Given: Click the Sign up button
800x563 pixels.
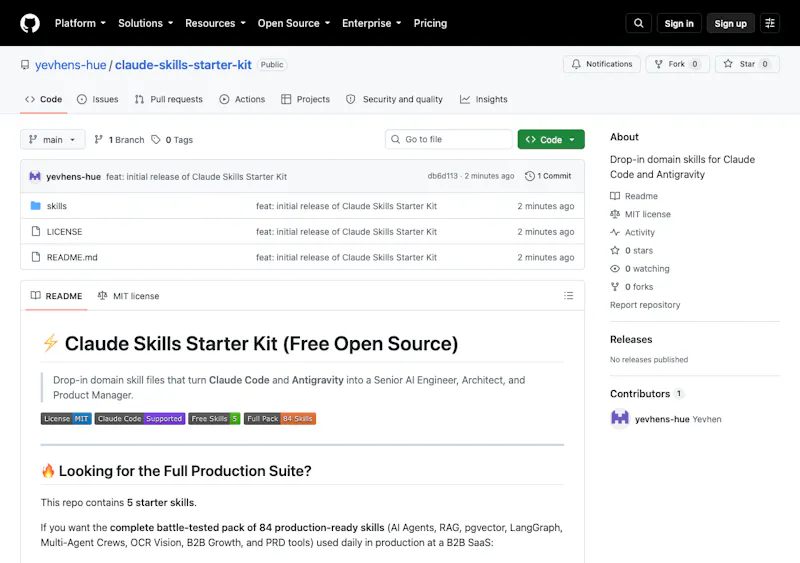Looking at the screenshot, I should click(x=730, y=23).
